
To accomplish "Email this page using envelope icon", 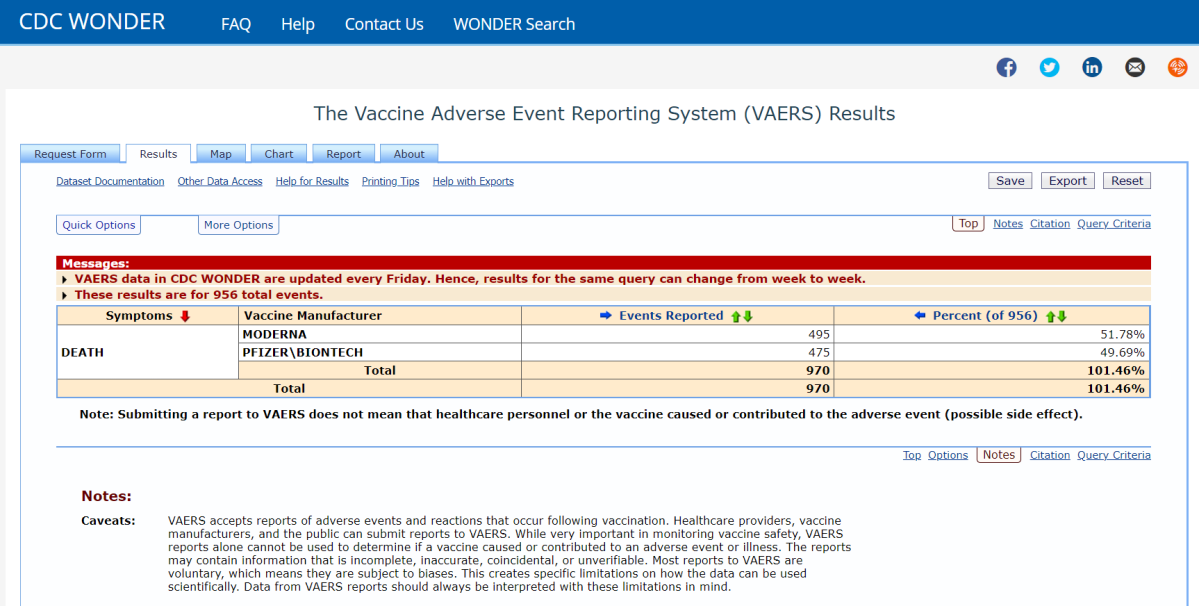I will (x=1135, y=67).
